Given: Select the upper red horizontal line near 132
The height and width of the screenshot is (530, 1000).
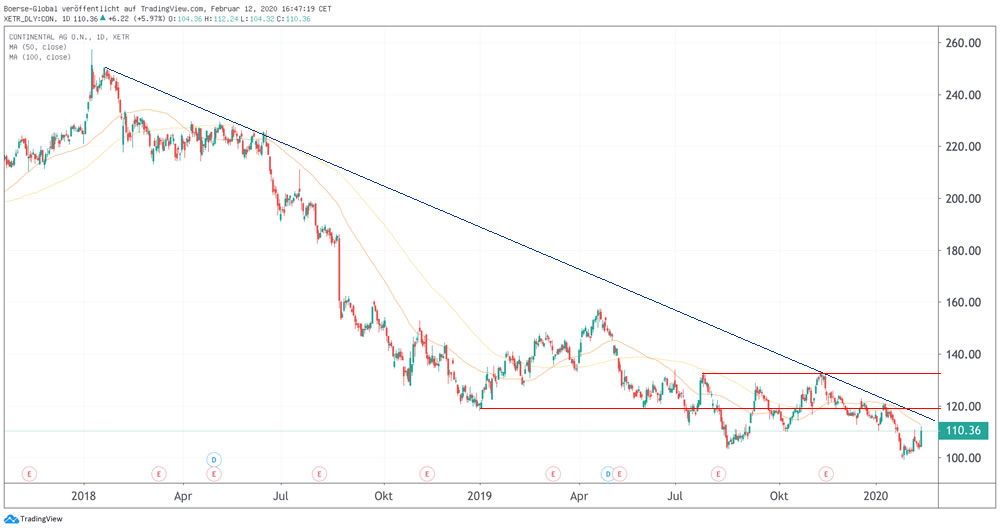Looking at the screenshot, I should (x=821, y=374).
